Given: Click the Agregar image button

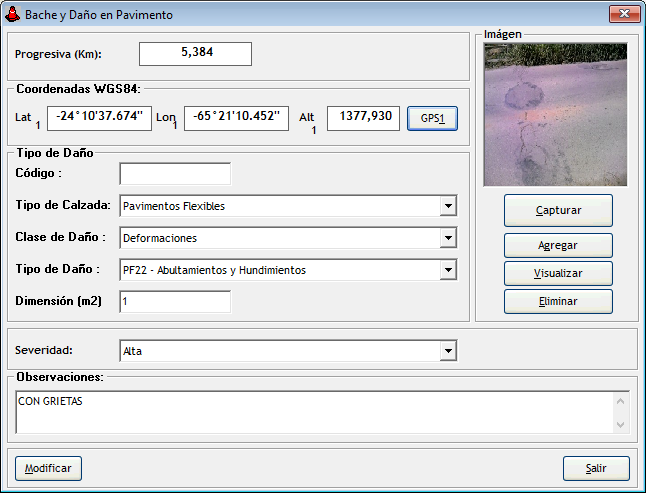Looking at the screenshot, I should 558,245.
